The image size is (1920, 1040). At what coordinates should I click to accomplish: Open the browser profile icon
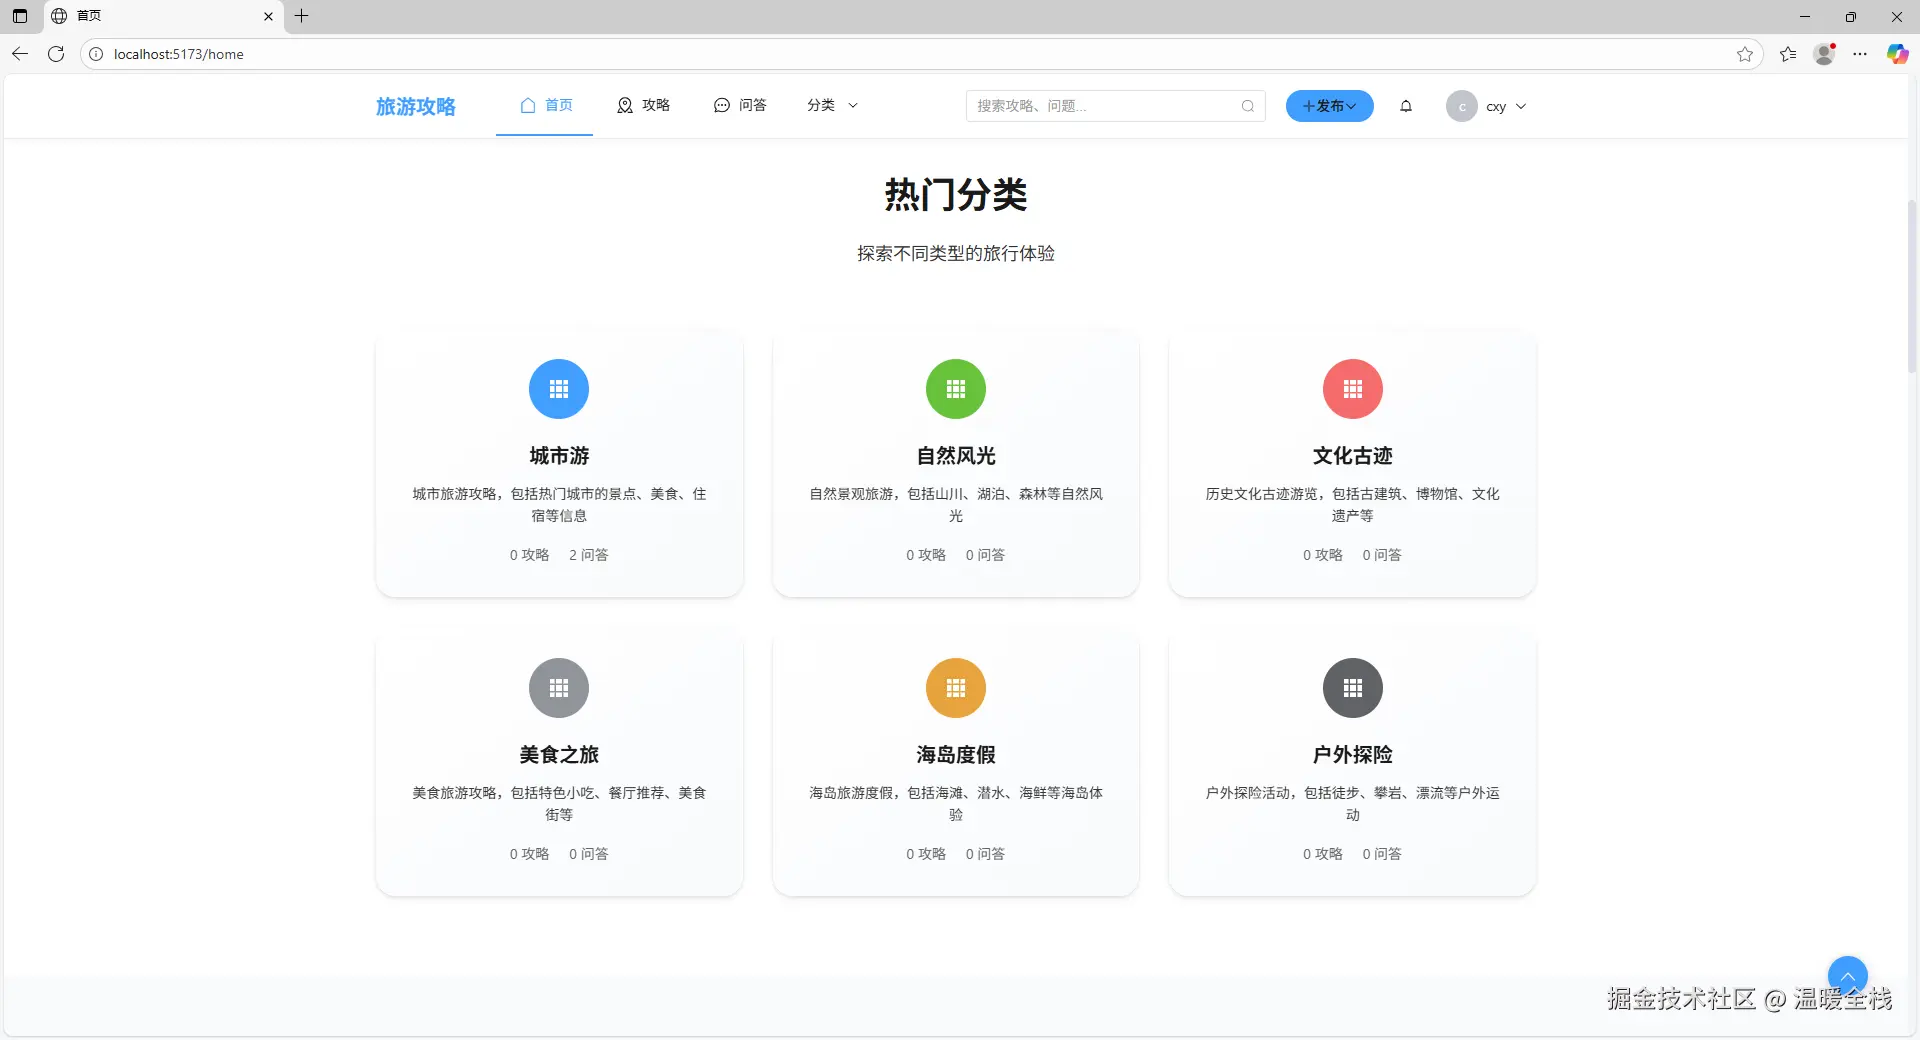point(1825,54)
